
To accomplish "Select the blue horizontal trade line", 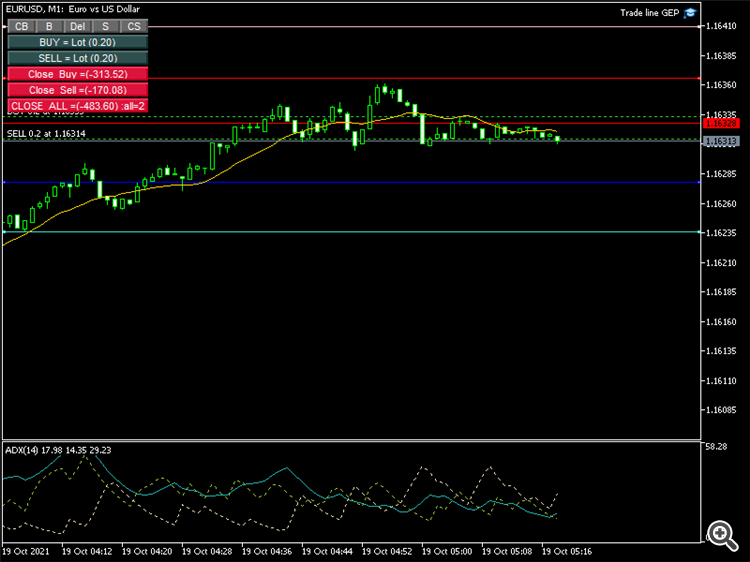I will pos(352,182).
